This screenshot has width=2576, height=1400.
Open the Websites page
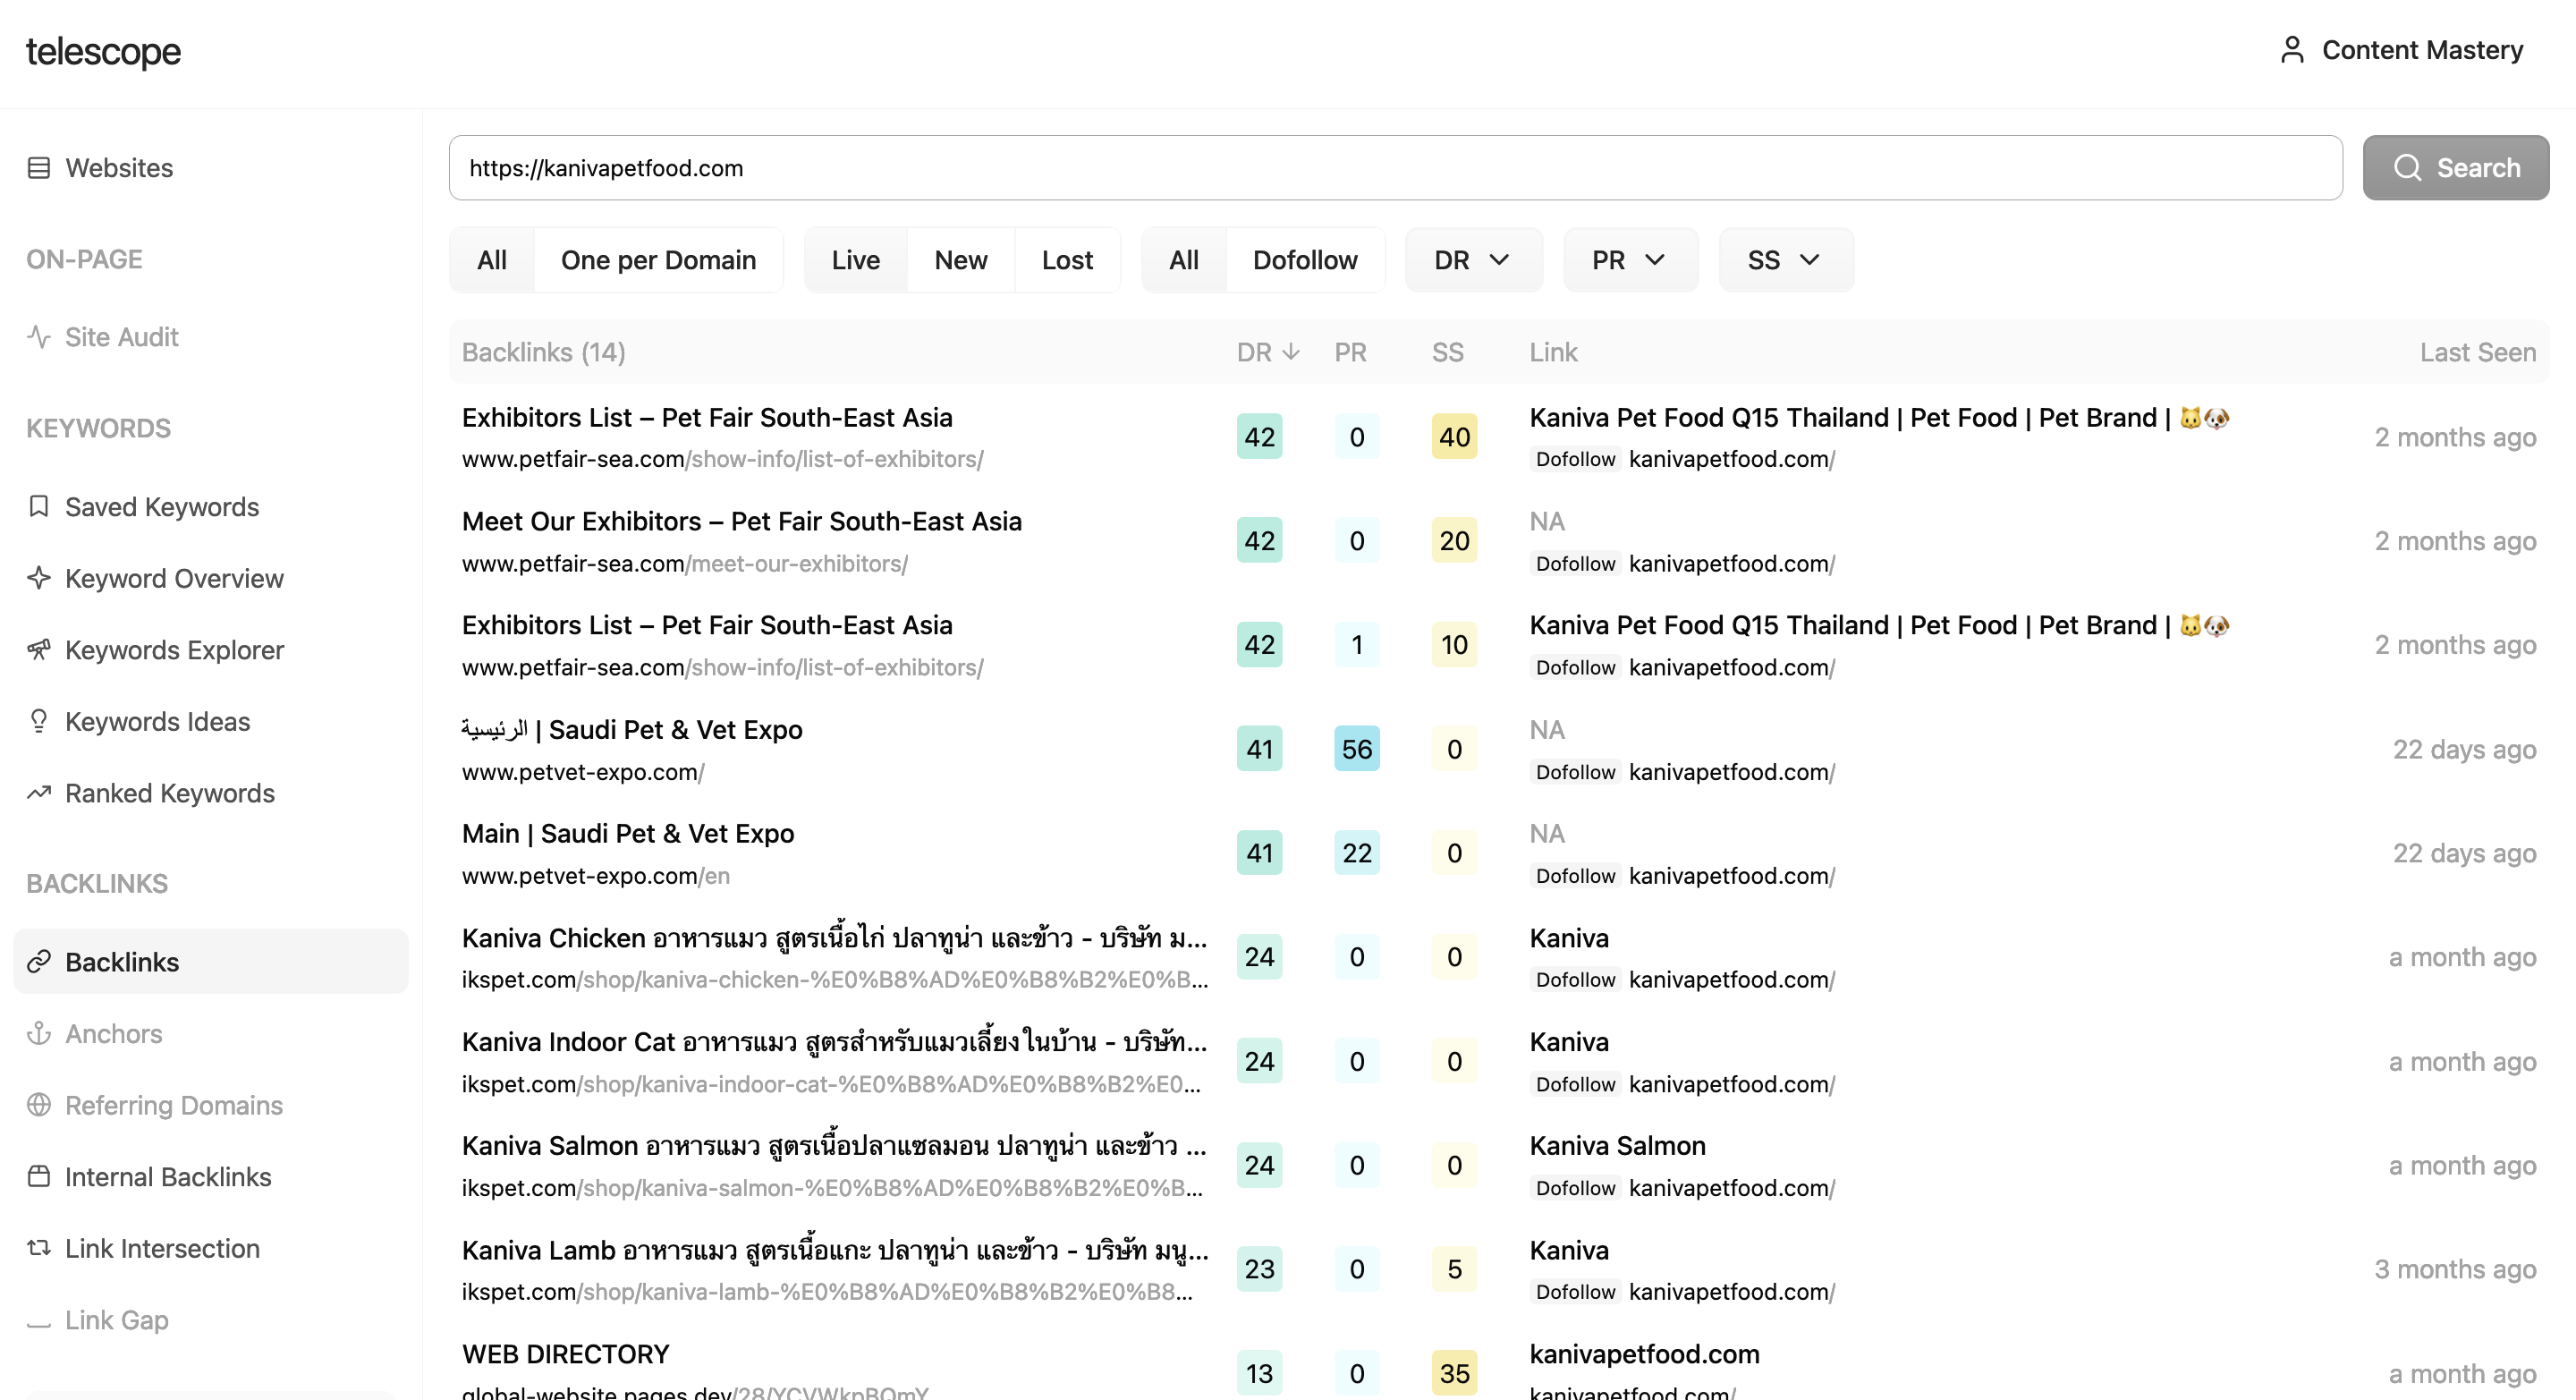click(x=119, y=168)
